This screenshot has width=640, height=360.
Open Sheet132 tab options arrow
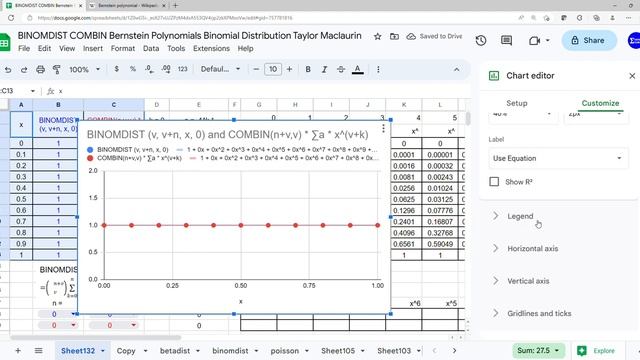[x=103, y=351]
